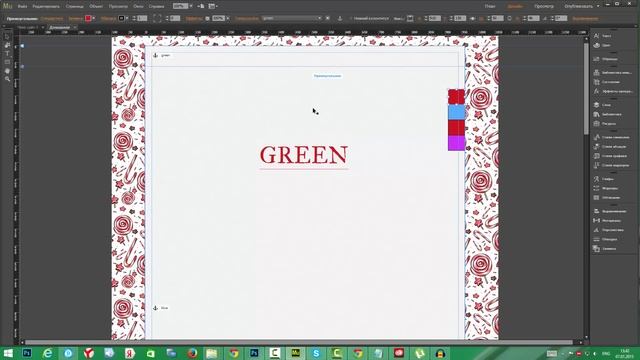The width and height of the screenshot is (640, 360).
Task: Open the Swatches panel icon
Action: pyautogui.click(x=596, y=59)
